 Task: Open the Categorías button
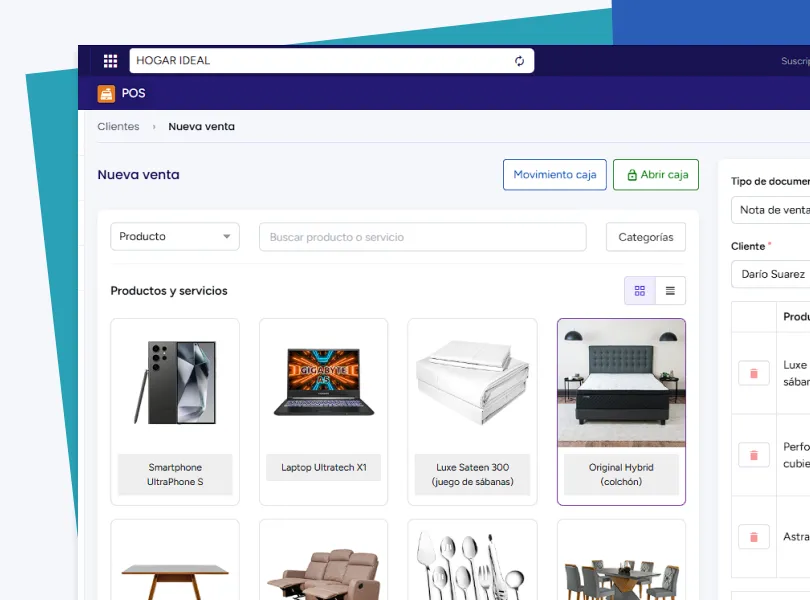[646, 237]
